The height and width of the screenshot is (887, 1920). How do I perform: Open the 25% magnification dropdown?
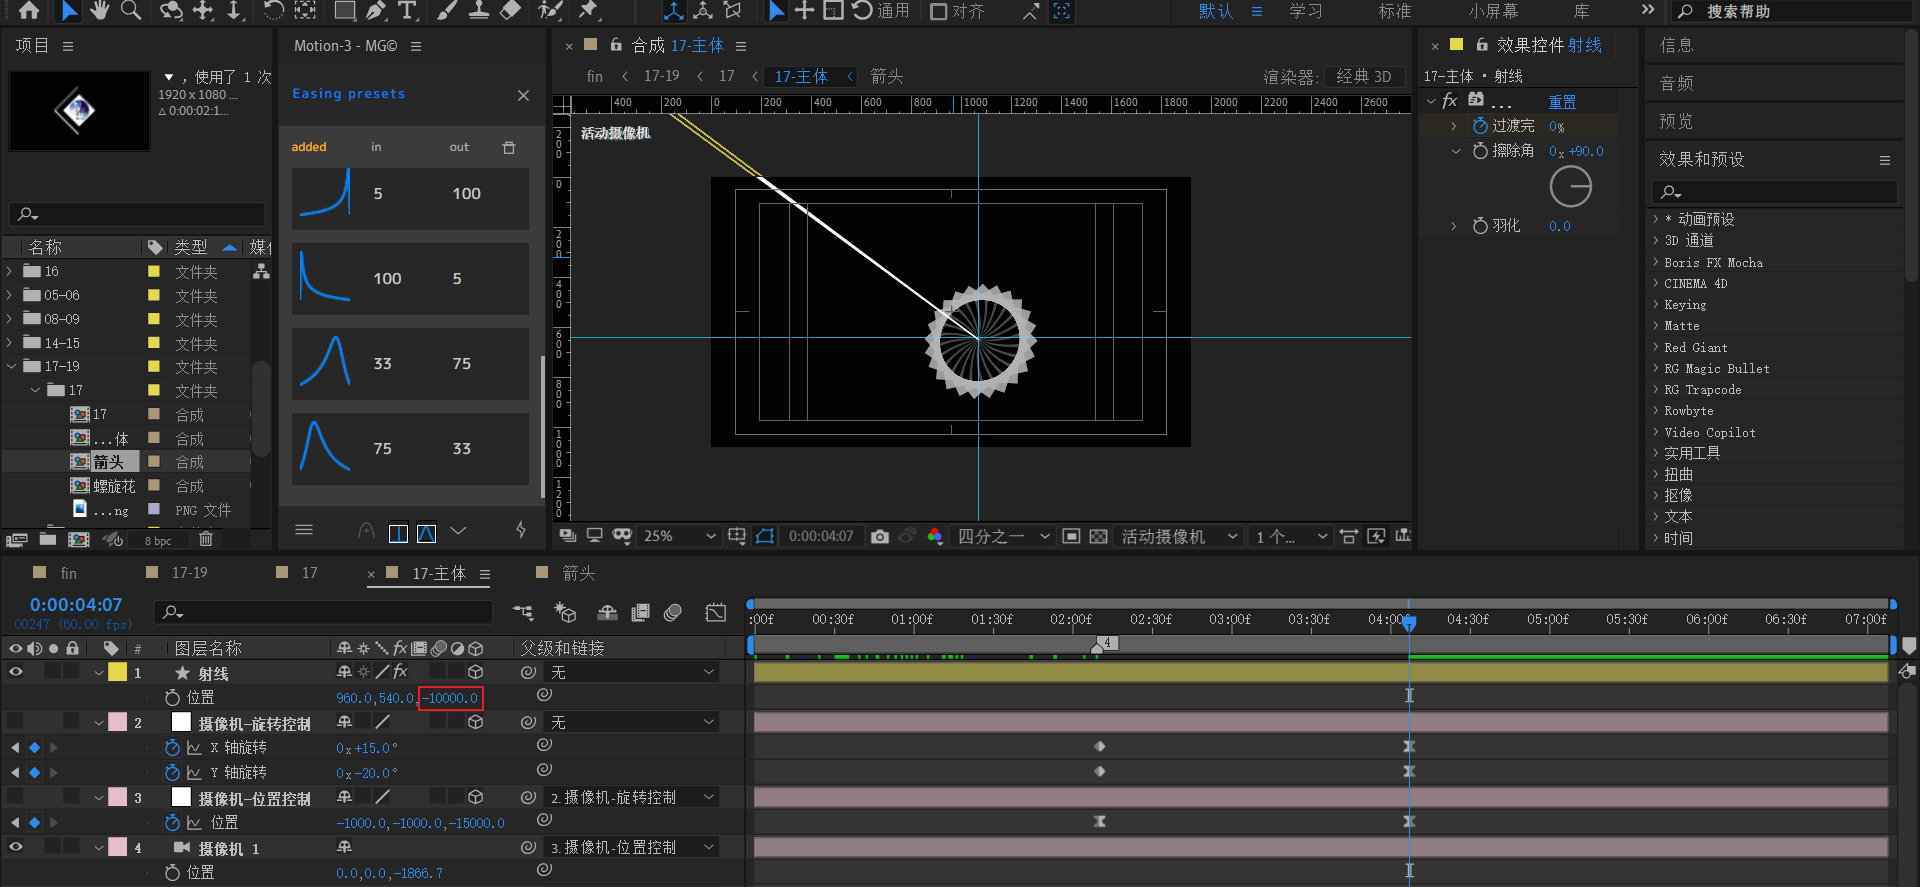pyautogui.click(x=679, y=537)
